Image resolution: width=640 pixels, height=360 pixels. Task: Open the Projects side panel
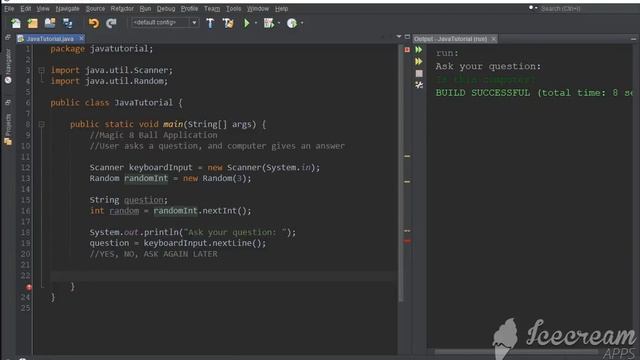[x=8, y=130]
